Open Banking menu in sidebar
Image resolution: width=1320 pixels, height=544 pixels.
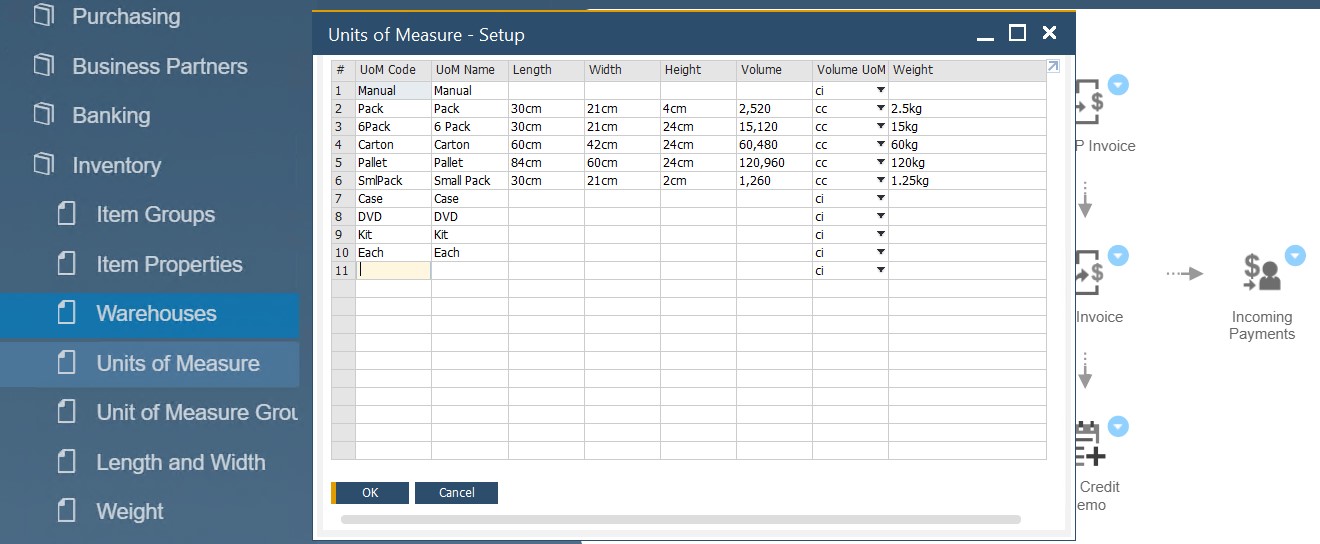(111, 115)
